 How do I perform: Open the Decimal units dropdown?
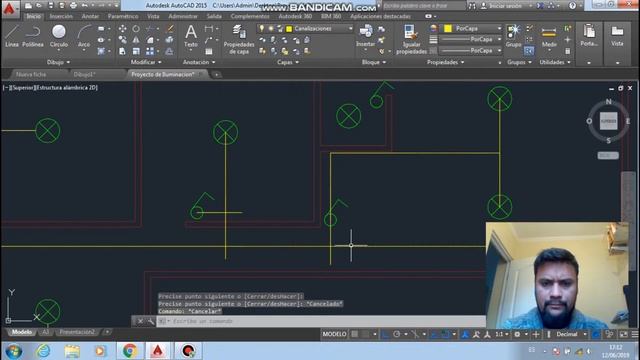tap(571, 334)
